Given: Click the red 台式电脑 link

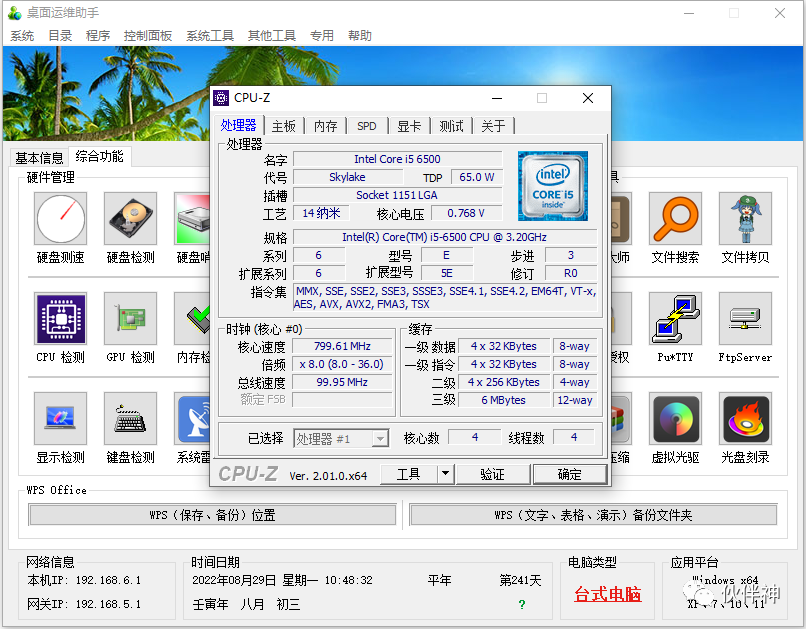Looking at the screenshot, I should click(x=608, y=594).
